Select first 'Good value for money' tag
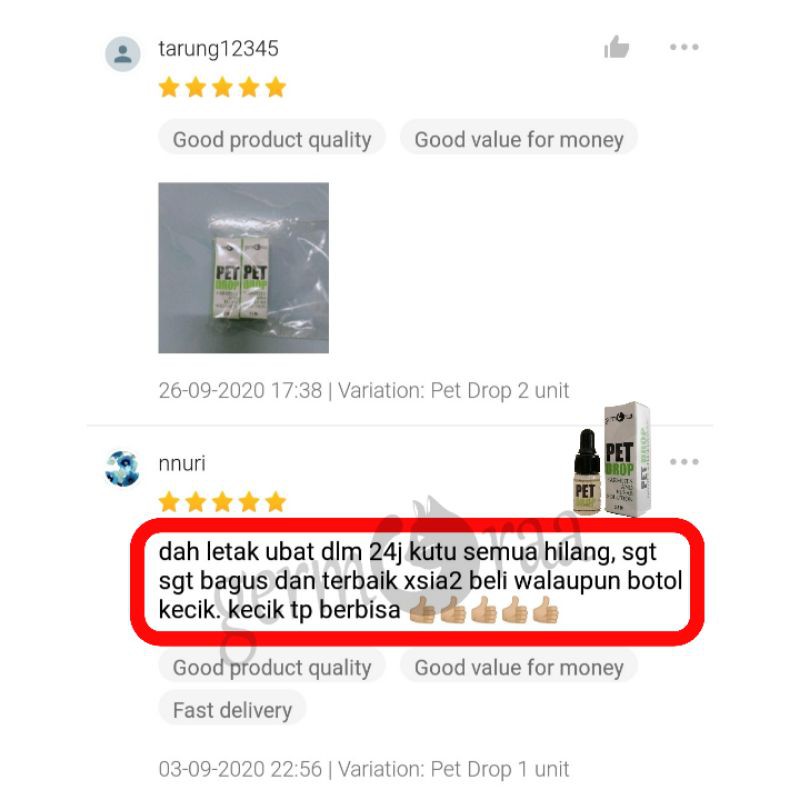 [x=519, y=139]
